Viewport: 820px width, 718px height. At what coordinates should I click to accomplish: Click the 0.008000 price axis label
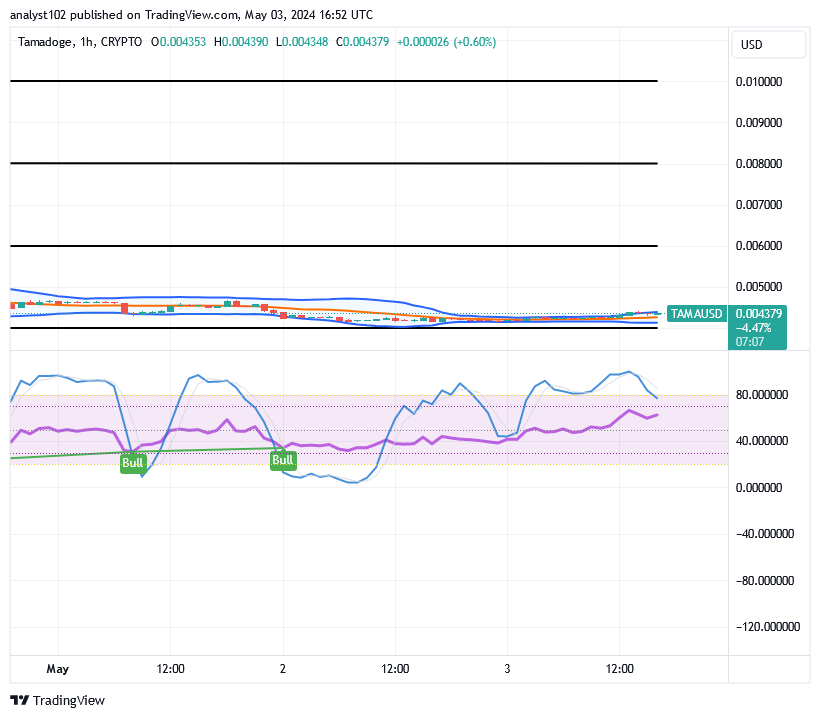tap(759, 164)
